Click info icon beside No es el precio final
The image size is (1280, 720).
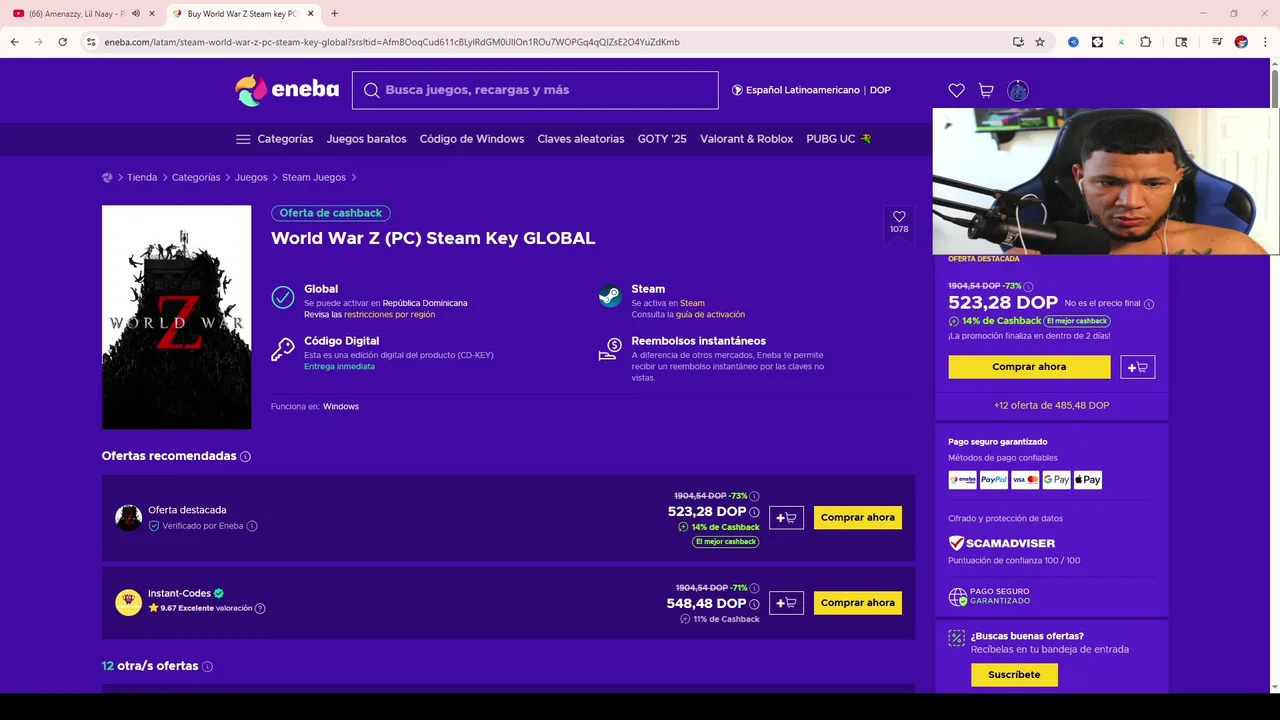tap(1148, 304)
